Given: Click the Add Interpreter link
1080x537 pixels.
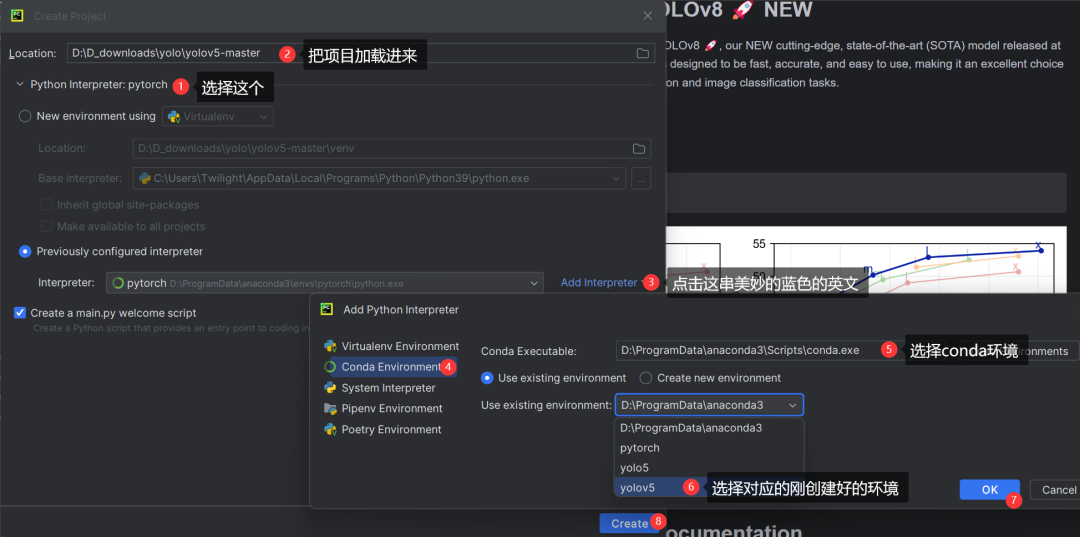Looking at the screenshot, I should point(599,282).
